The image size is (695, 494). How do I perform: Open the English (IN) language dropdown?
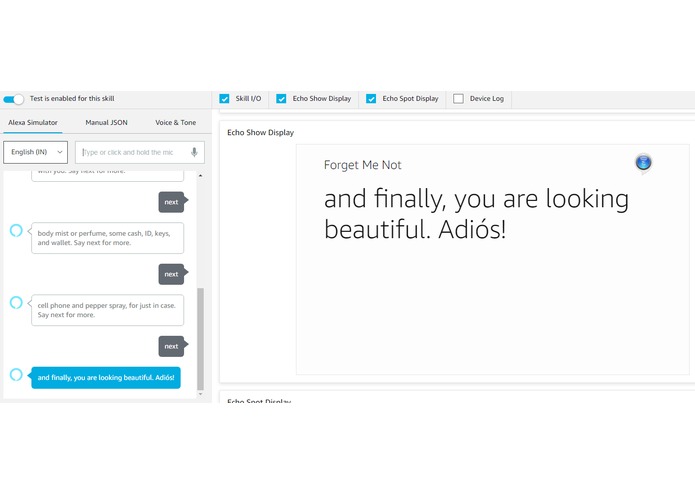click(x=35, y=152)
